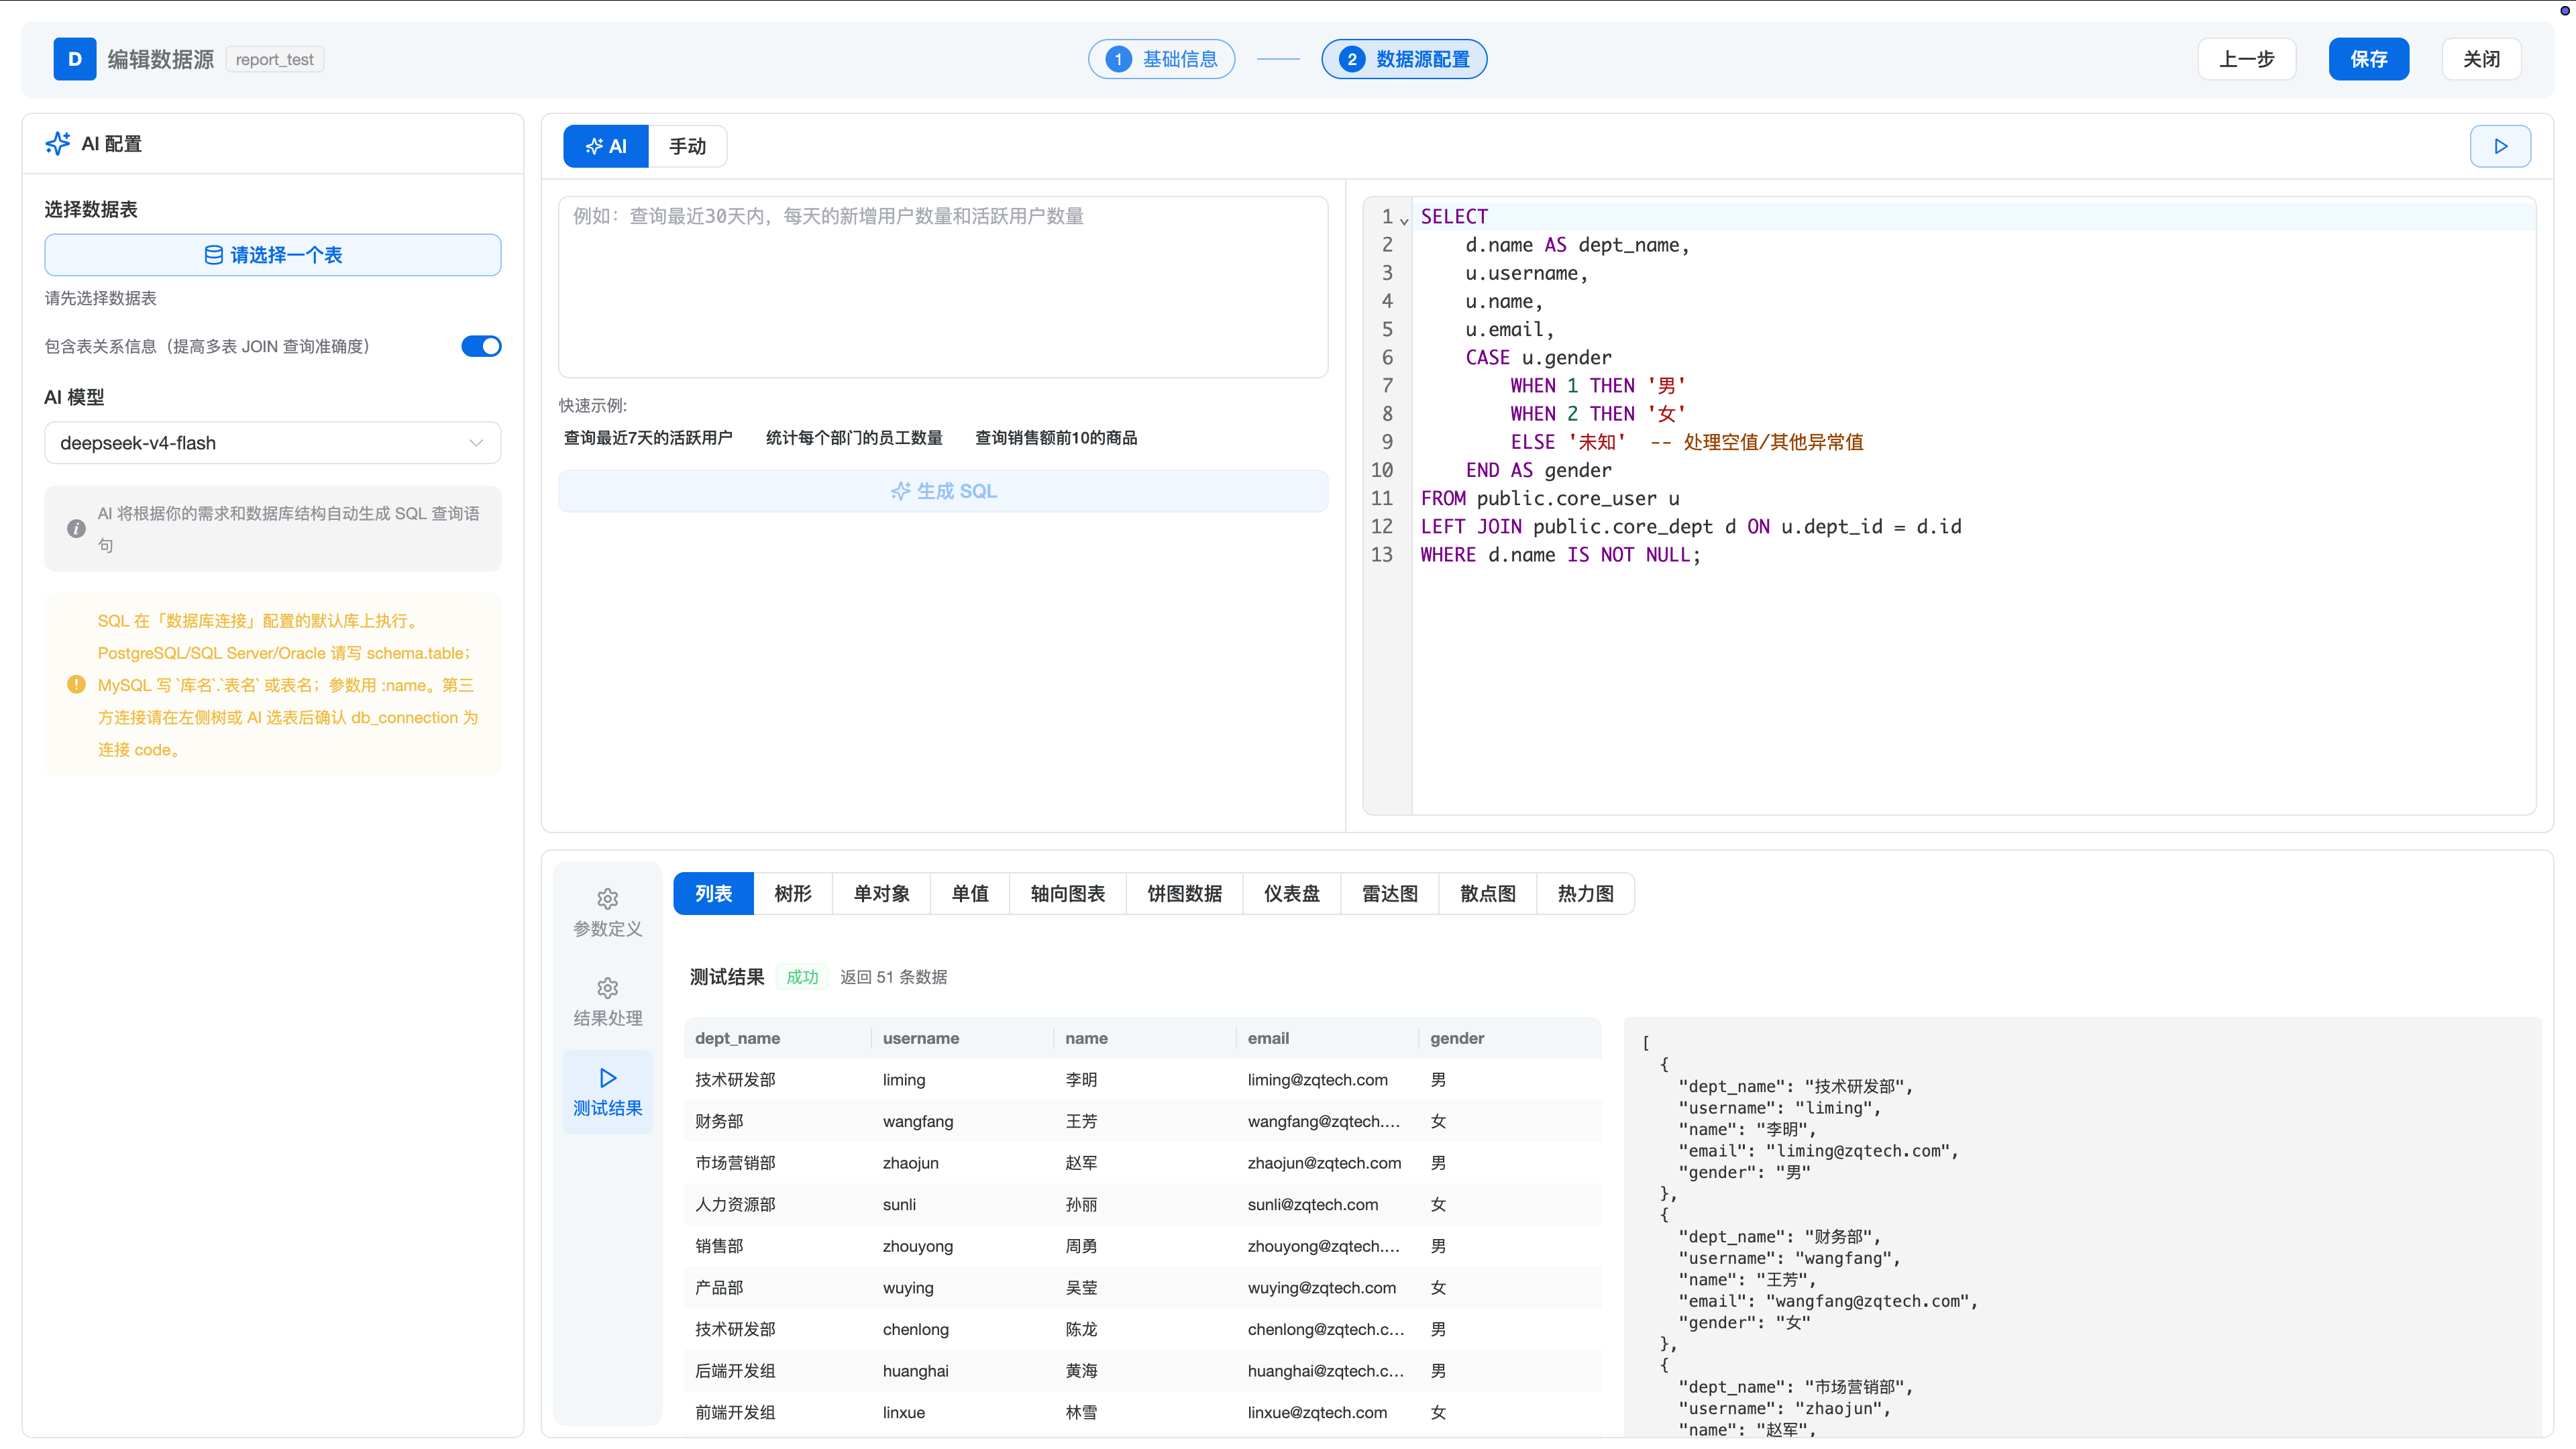Toggle 包含表关系信息 switch off

481,346
